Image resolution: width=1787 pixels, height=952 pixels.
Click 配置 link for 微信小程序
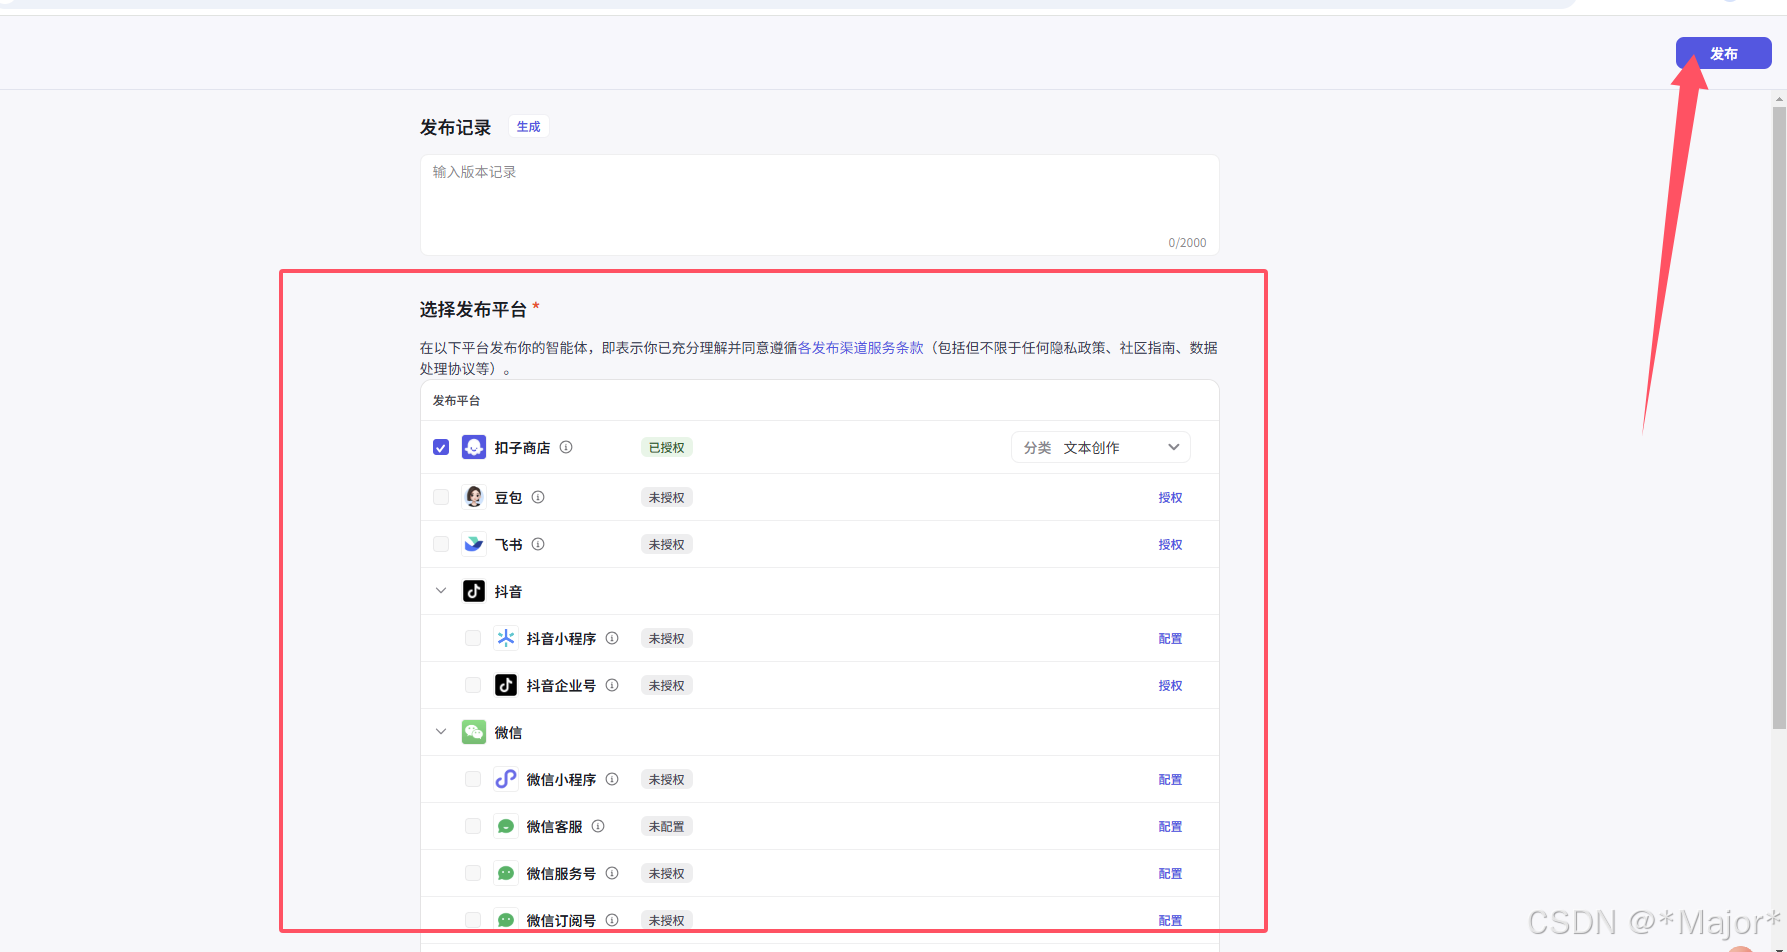click(1170, 780)
